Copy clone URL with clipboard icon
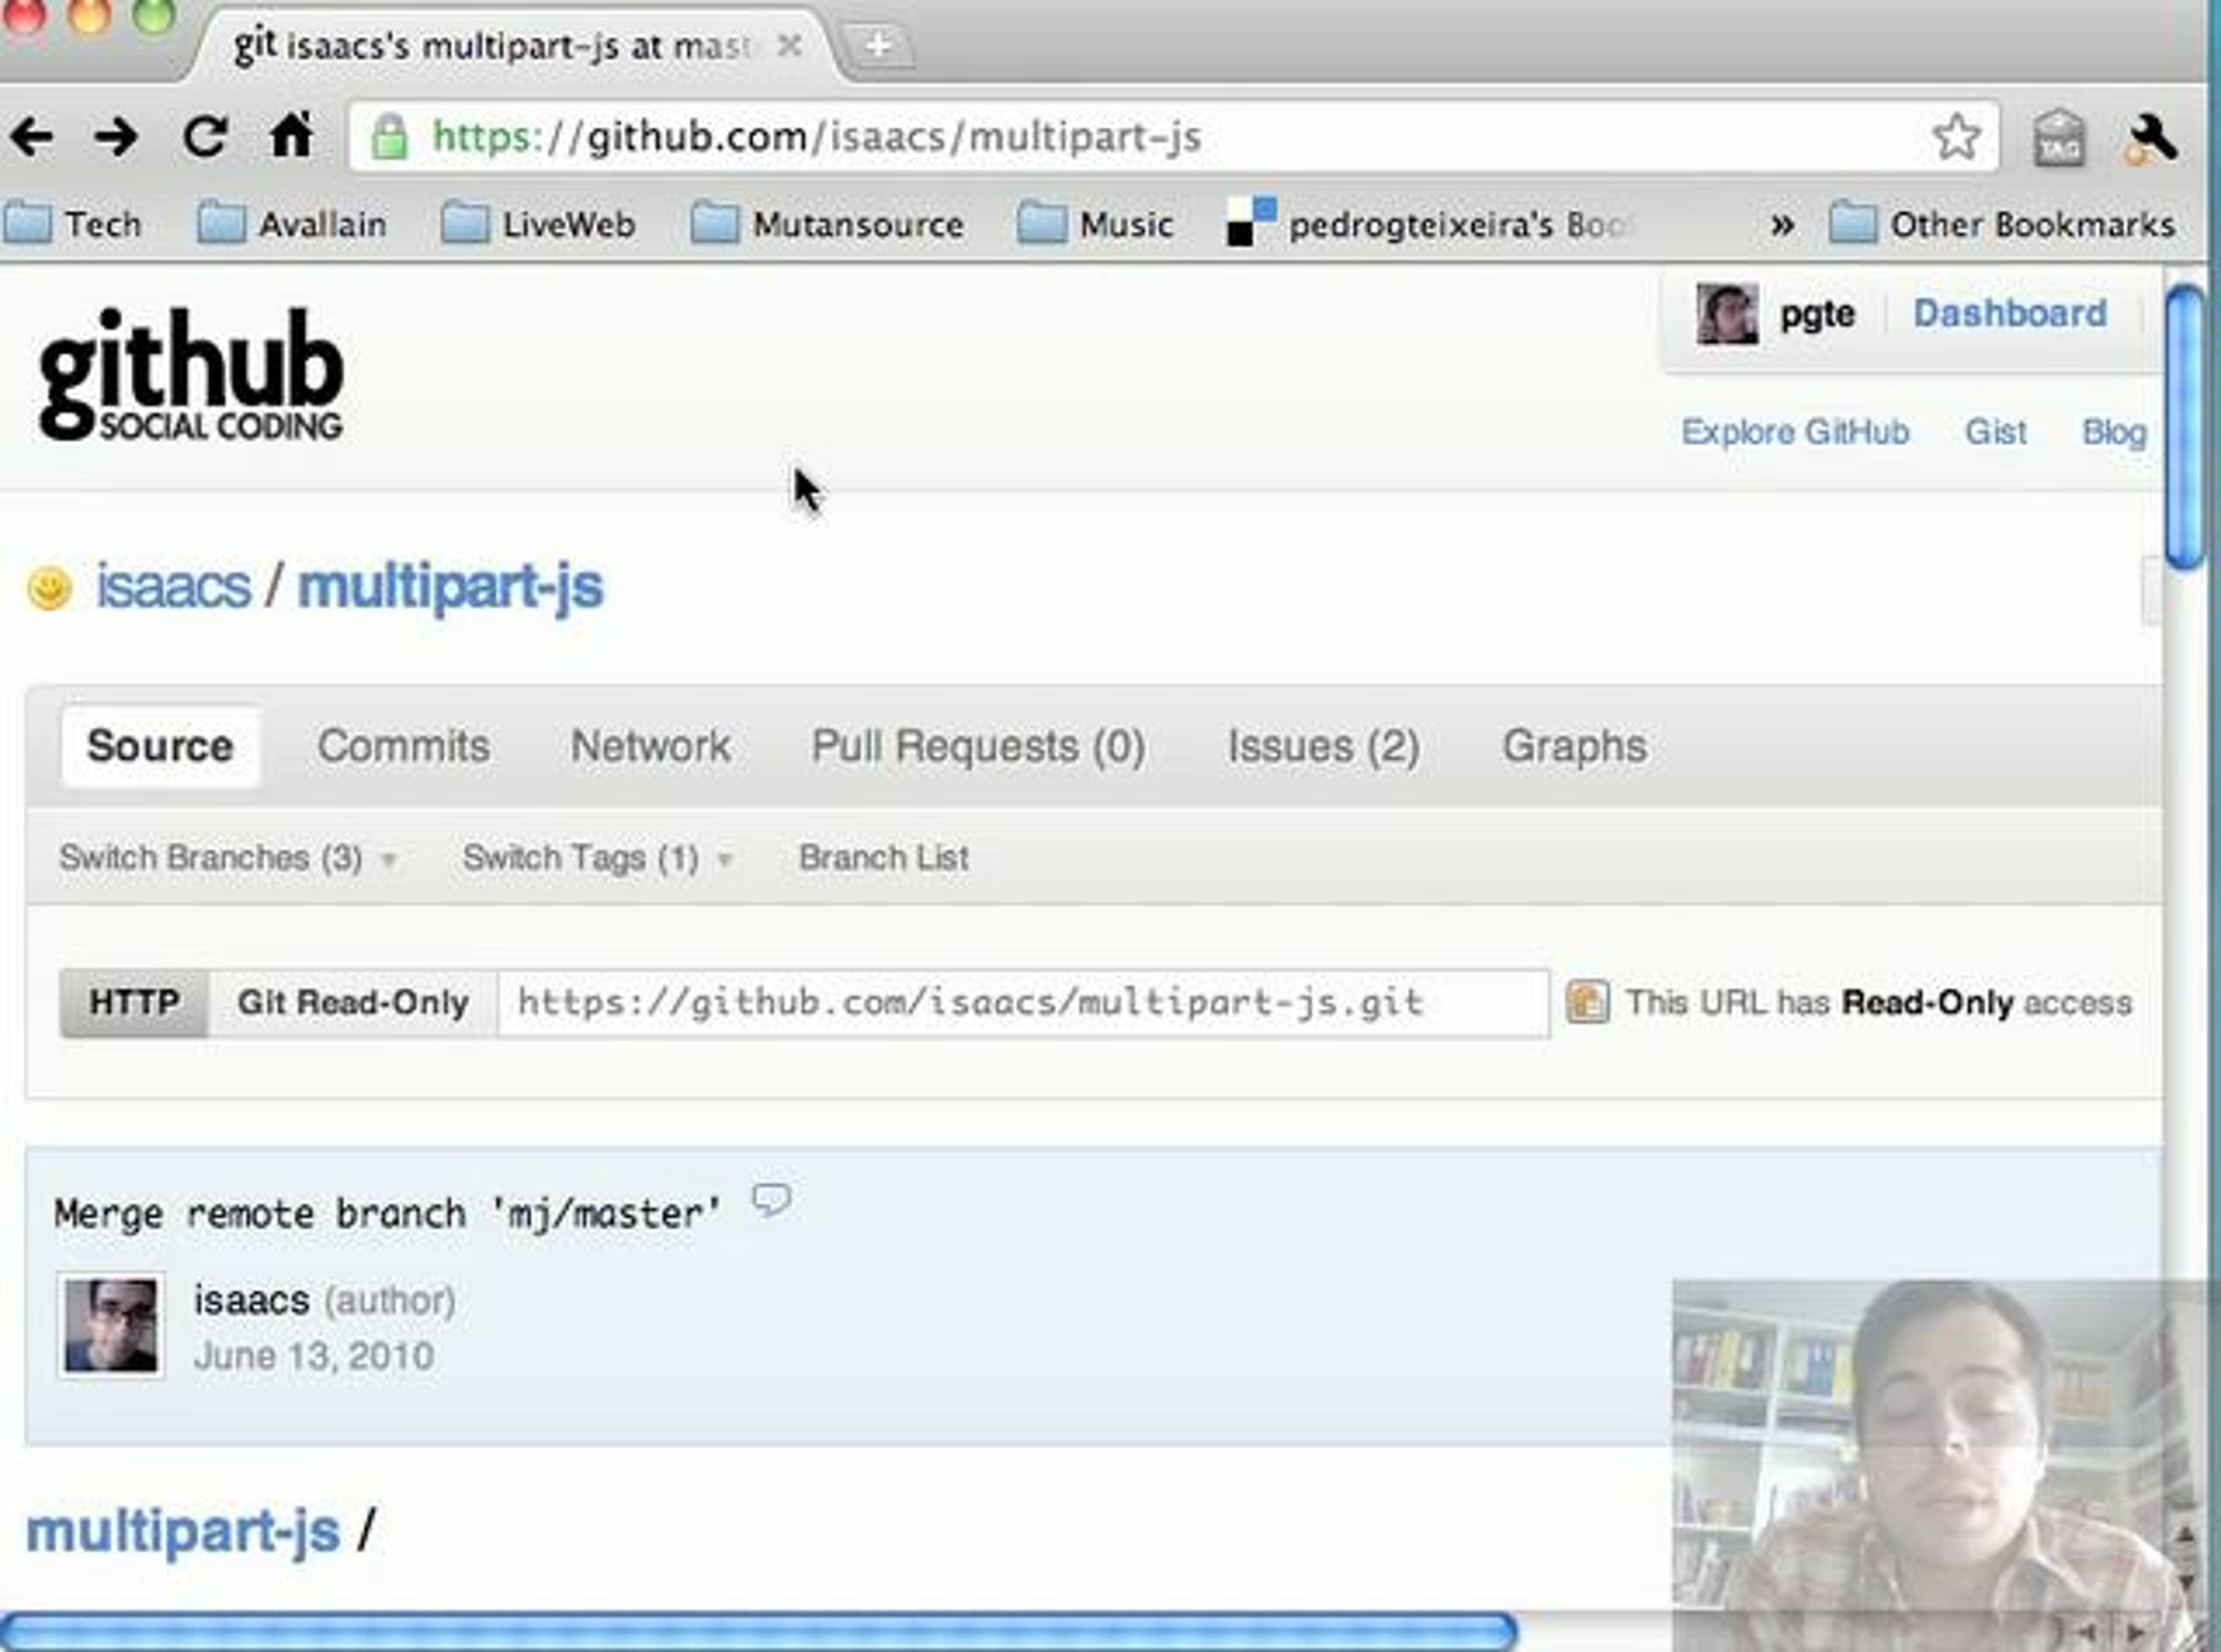The width and height of the screenshot is (2221, 1652). [x=1587, y=1001]
